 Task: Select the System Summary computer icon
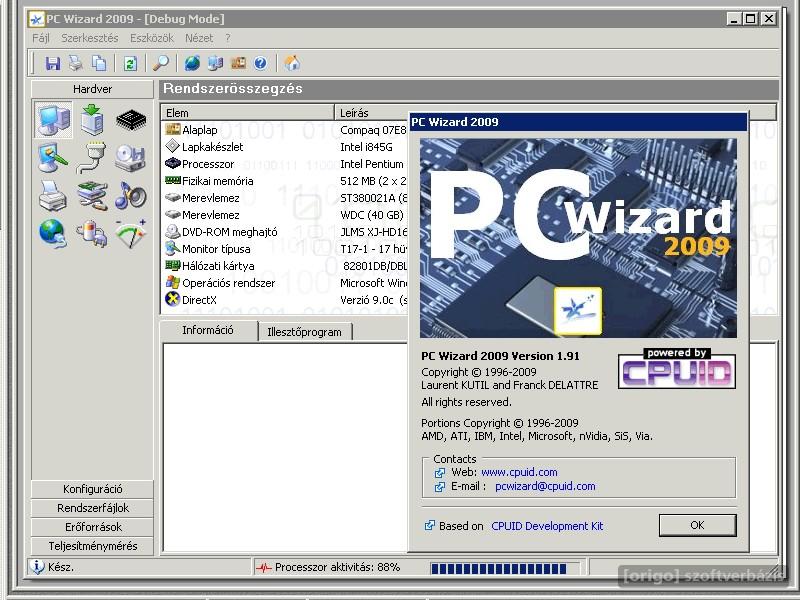pyautogui.click(x=54, y=120)
